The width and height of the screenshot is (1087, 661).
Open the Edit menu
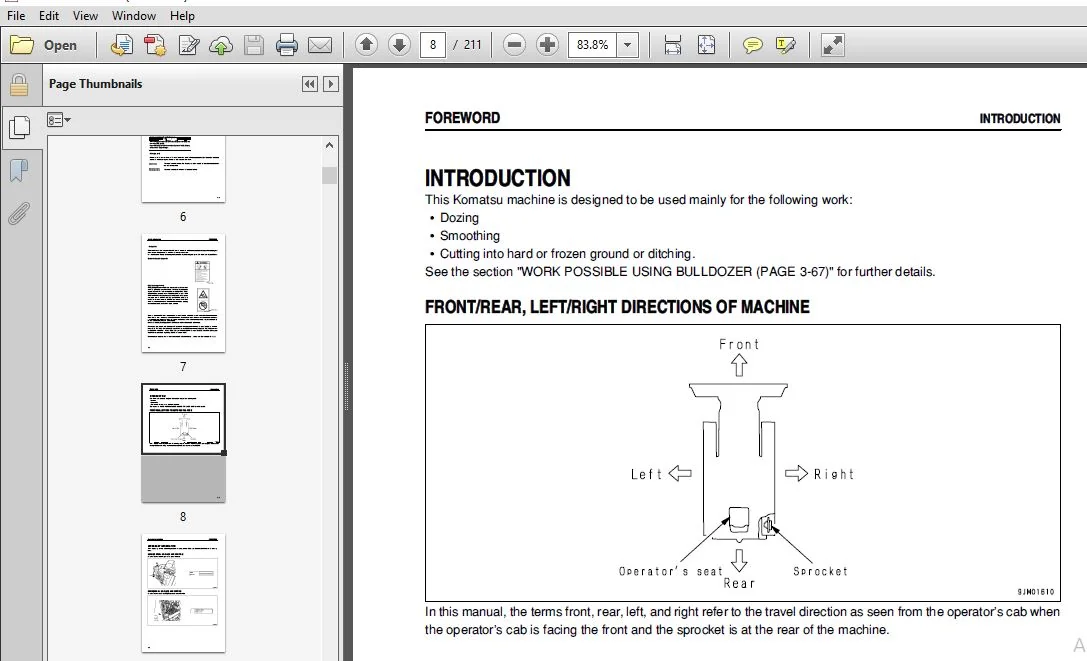click(x=49, y=15)
